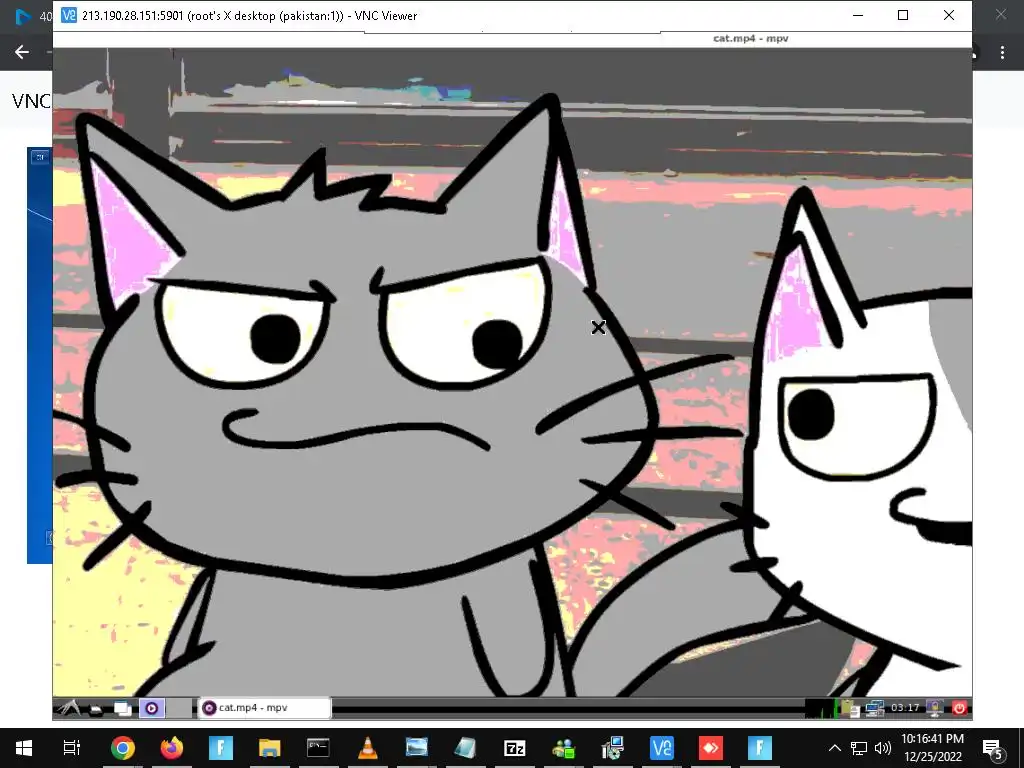Open Task View on the Windows taskbar

coord(71,748)
